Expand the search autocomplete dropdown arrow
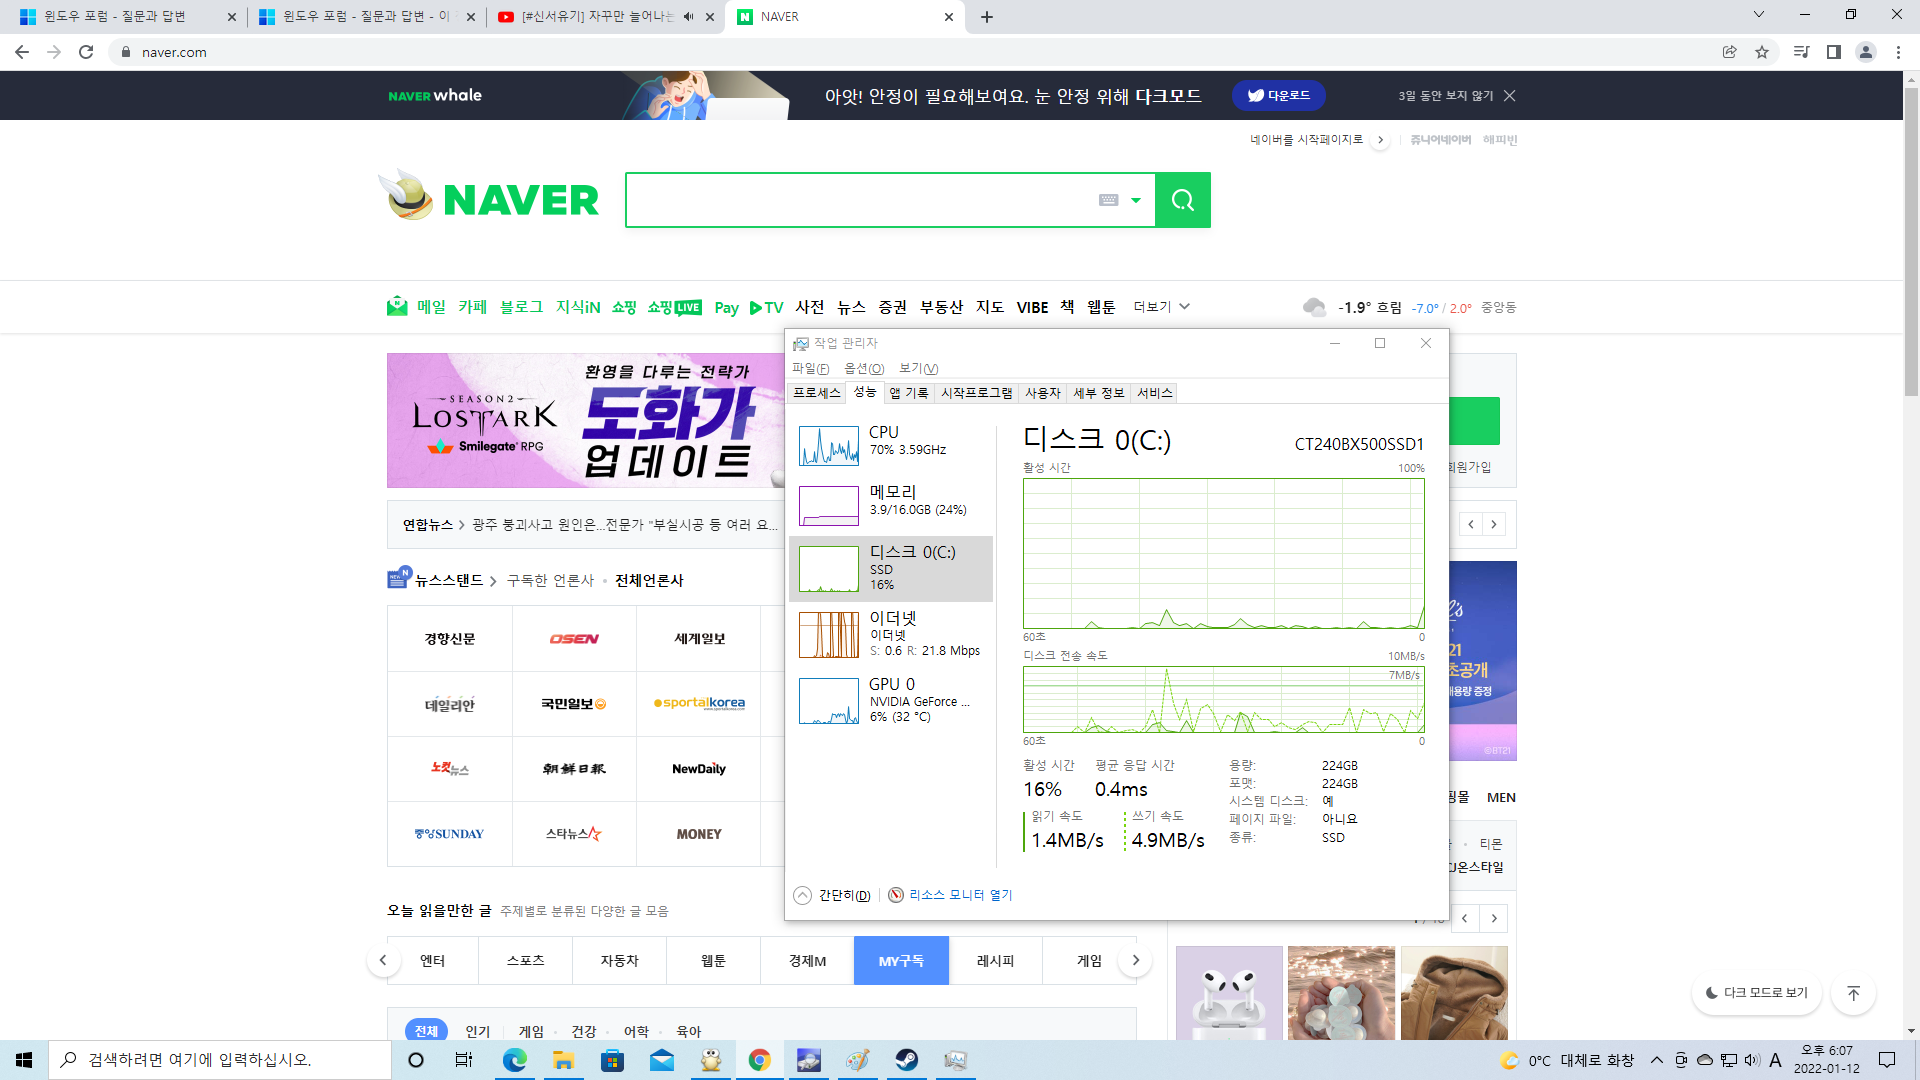This screenshot has height=1080, width=1920. [1136, 200]
